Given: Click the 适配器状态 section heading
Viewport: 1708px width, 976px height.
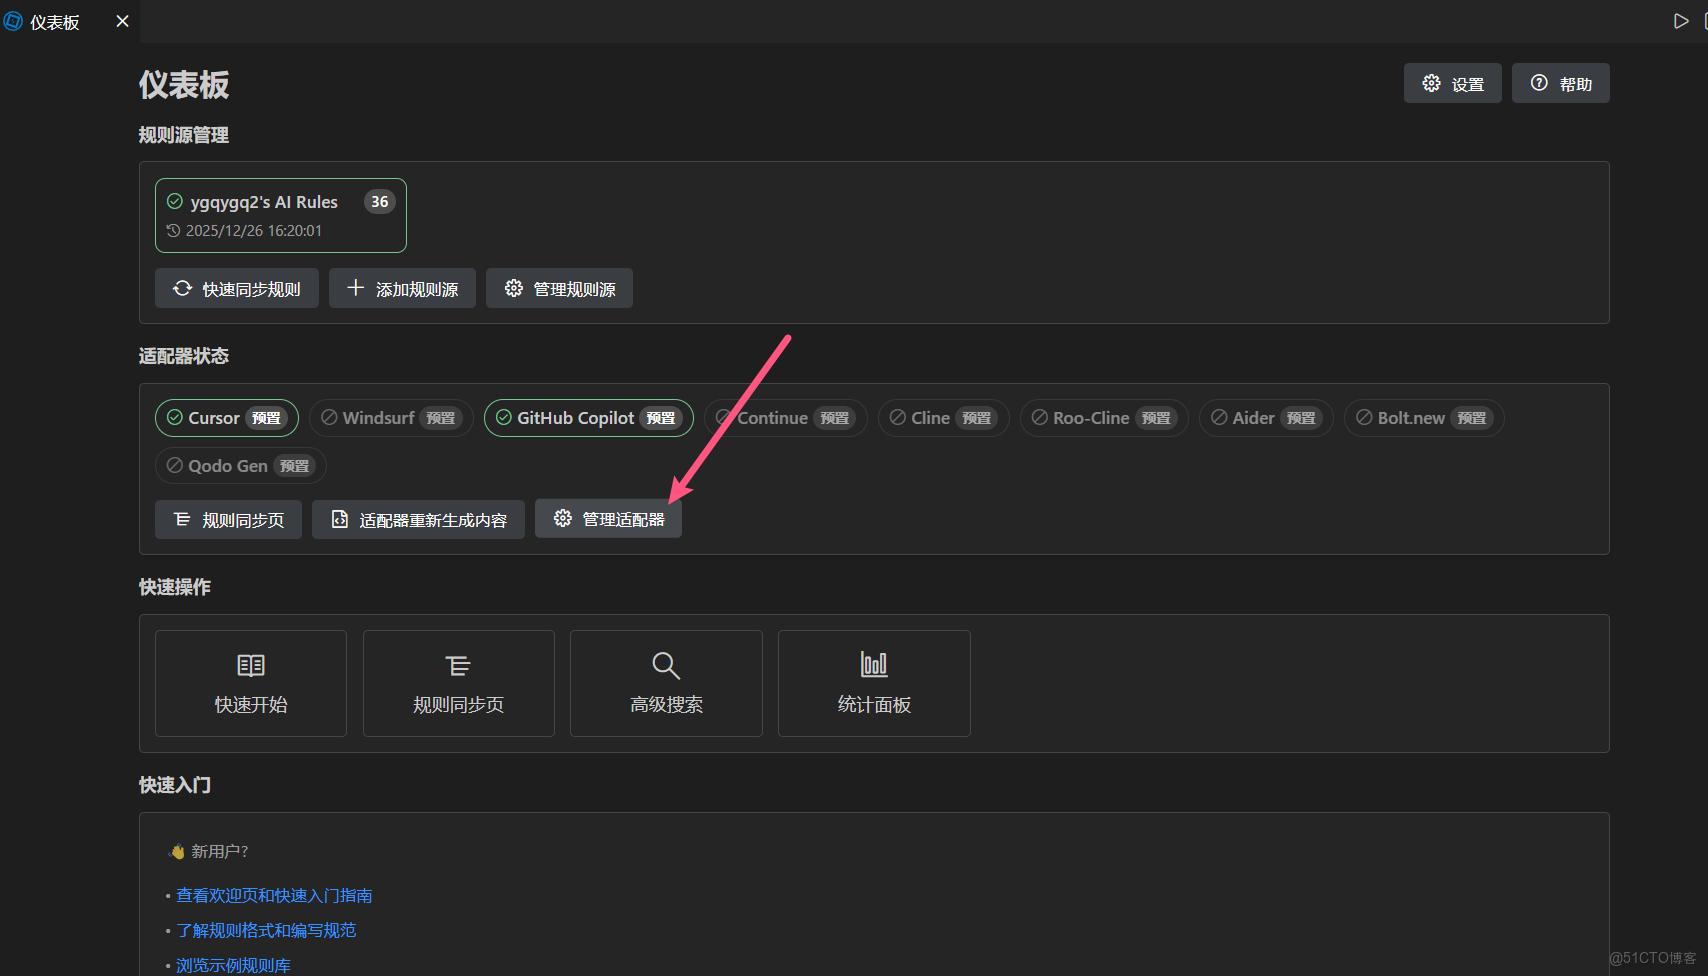Looking at the screenshot, I should tap(184, 356).
